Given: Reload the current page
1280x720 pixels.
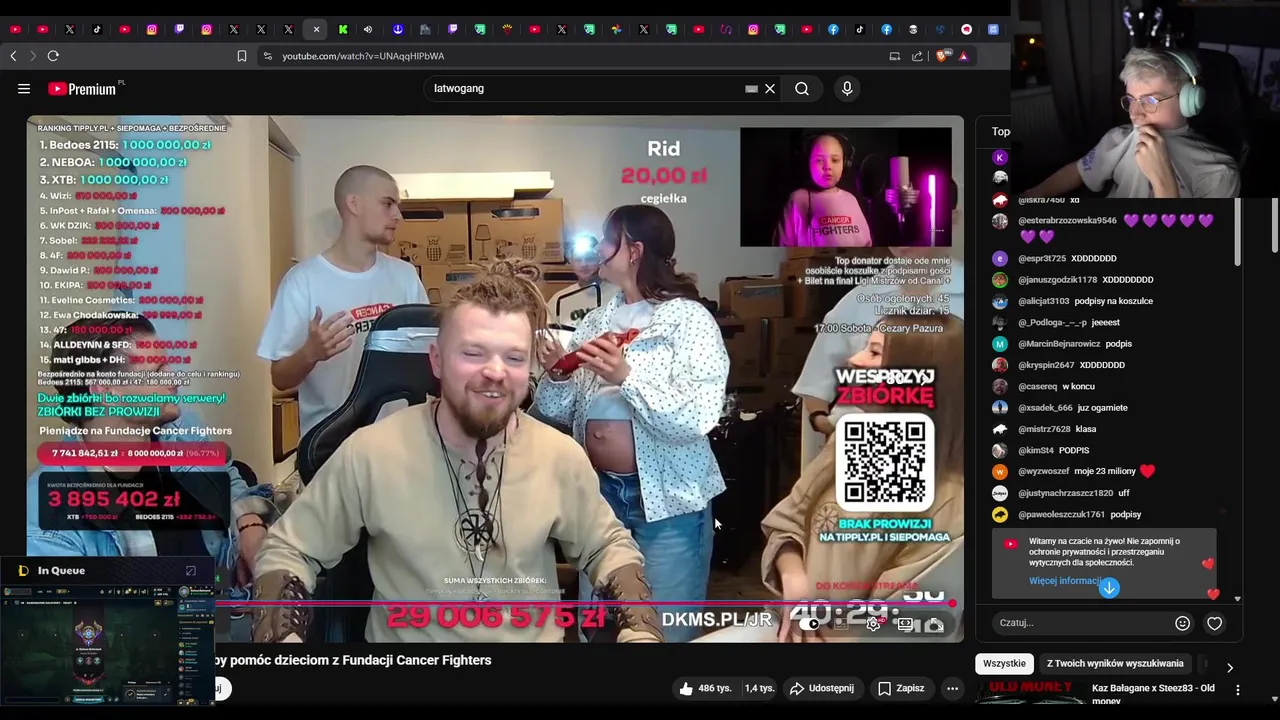Looking at the screenshot, I should (53, 56).
